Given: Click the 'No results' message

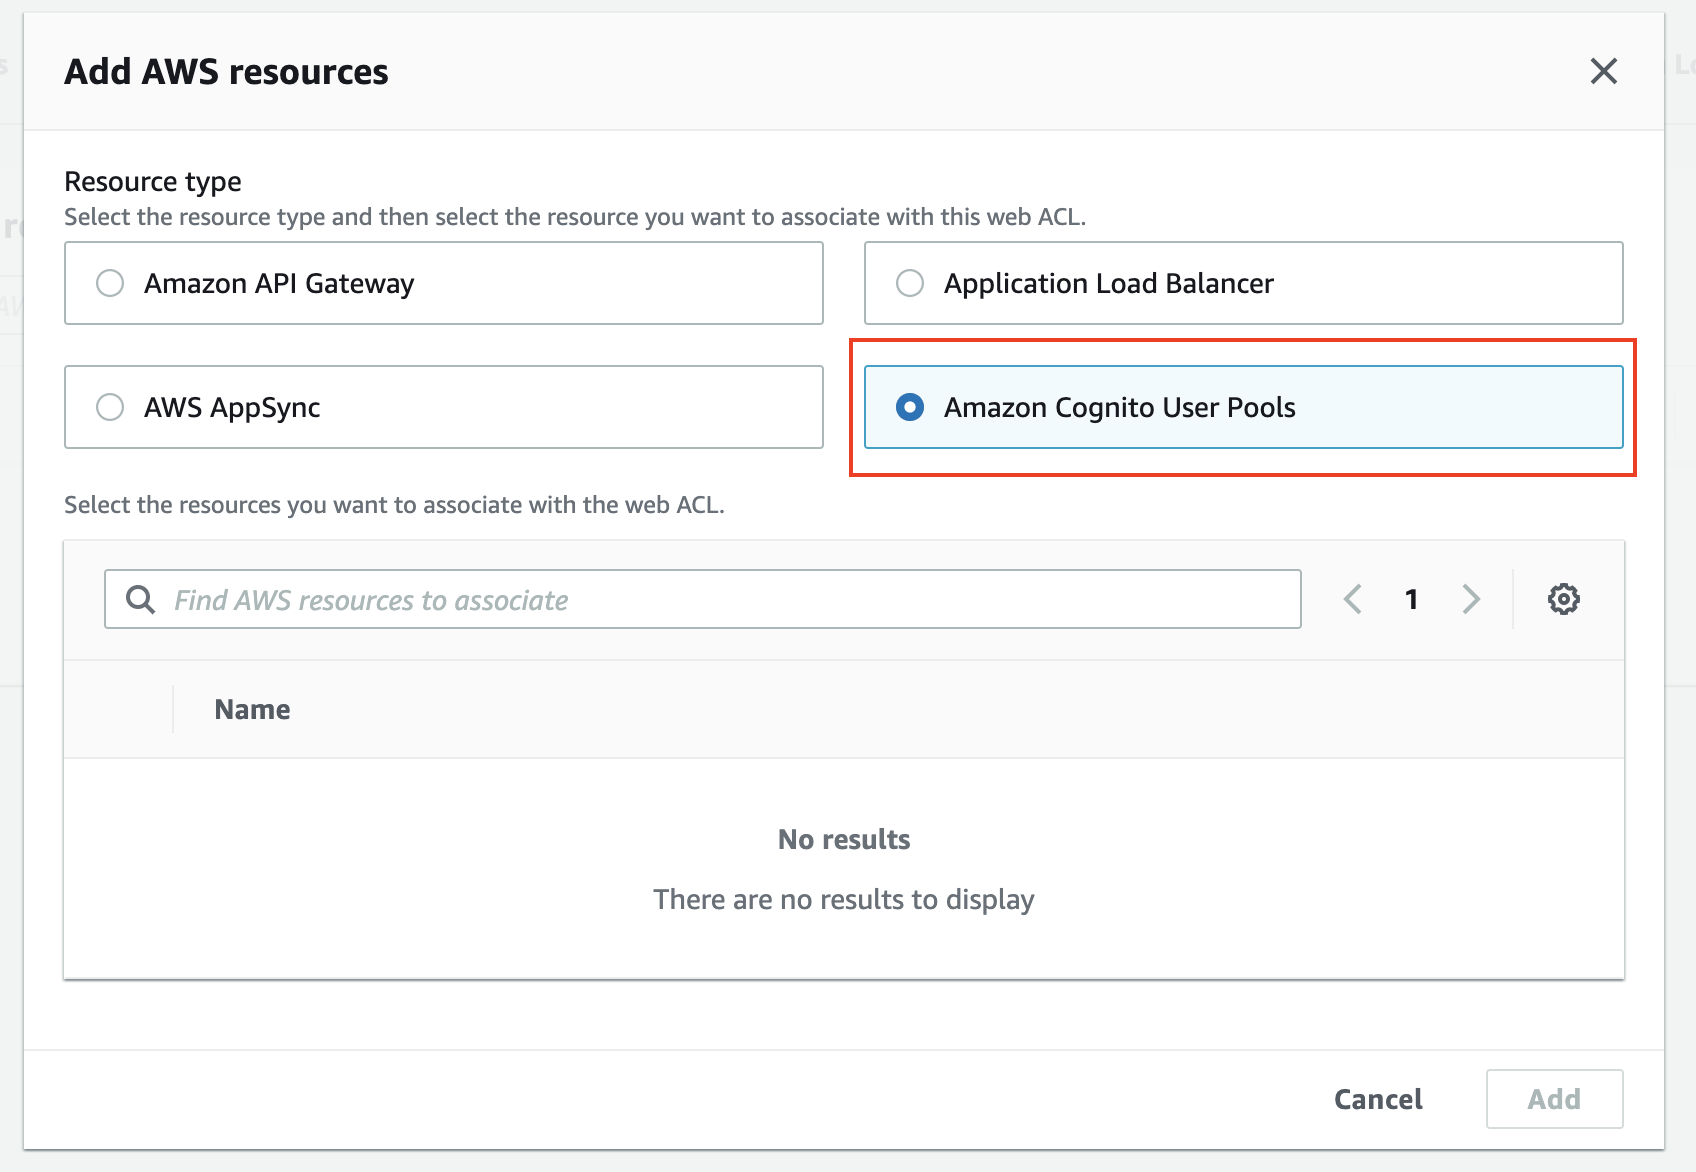Looking at the screenshot, I should coord(844,839).
